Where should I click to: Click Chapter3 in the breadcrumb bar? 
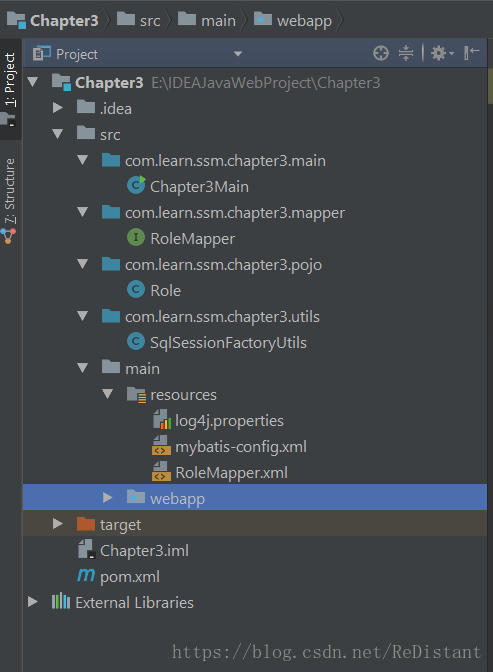pyautogui.click(x=54, y=20)
